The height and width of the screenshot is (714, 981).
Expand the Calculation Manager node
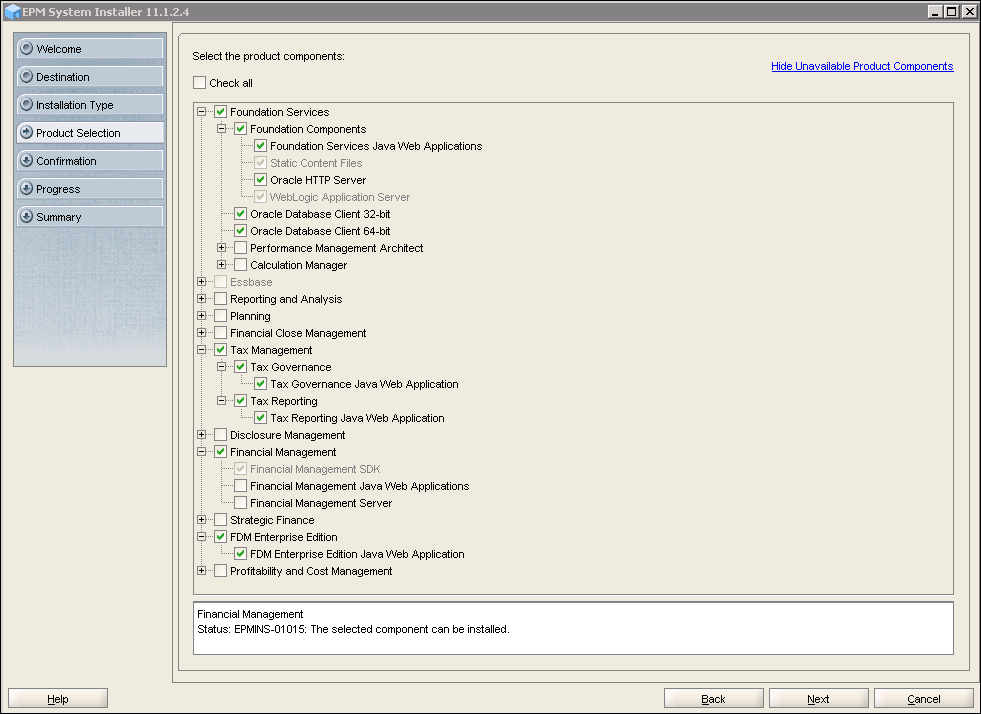coord(221,265)
